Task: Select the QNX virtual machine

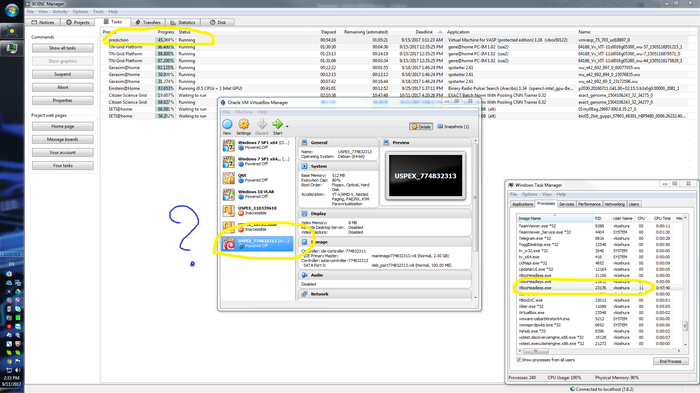Action: [x=258, y=178]
